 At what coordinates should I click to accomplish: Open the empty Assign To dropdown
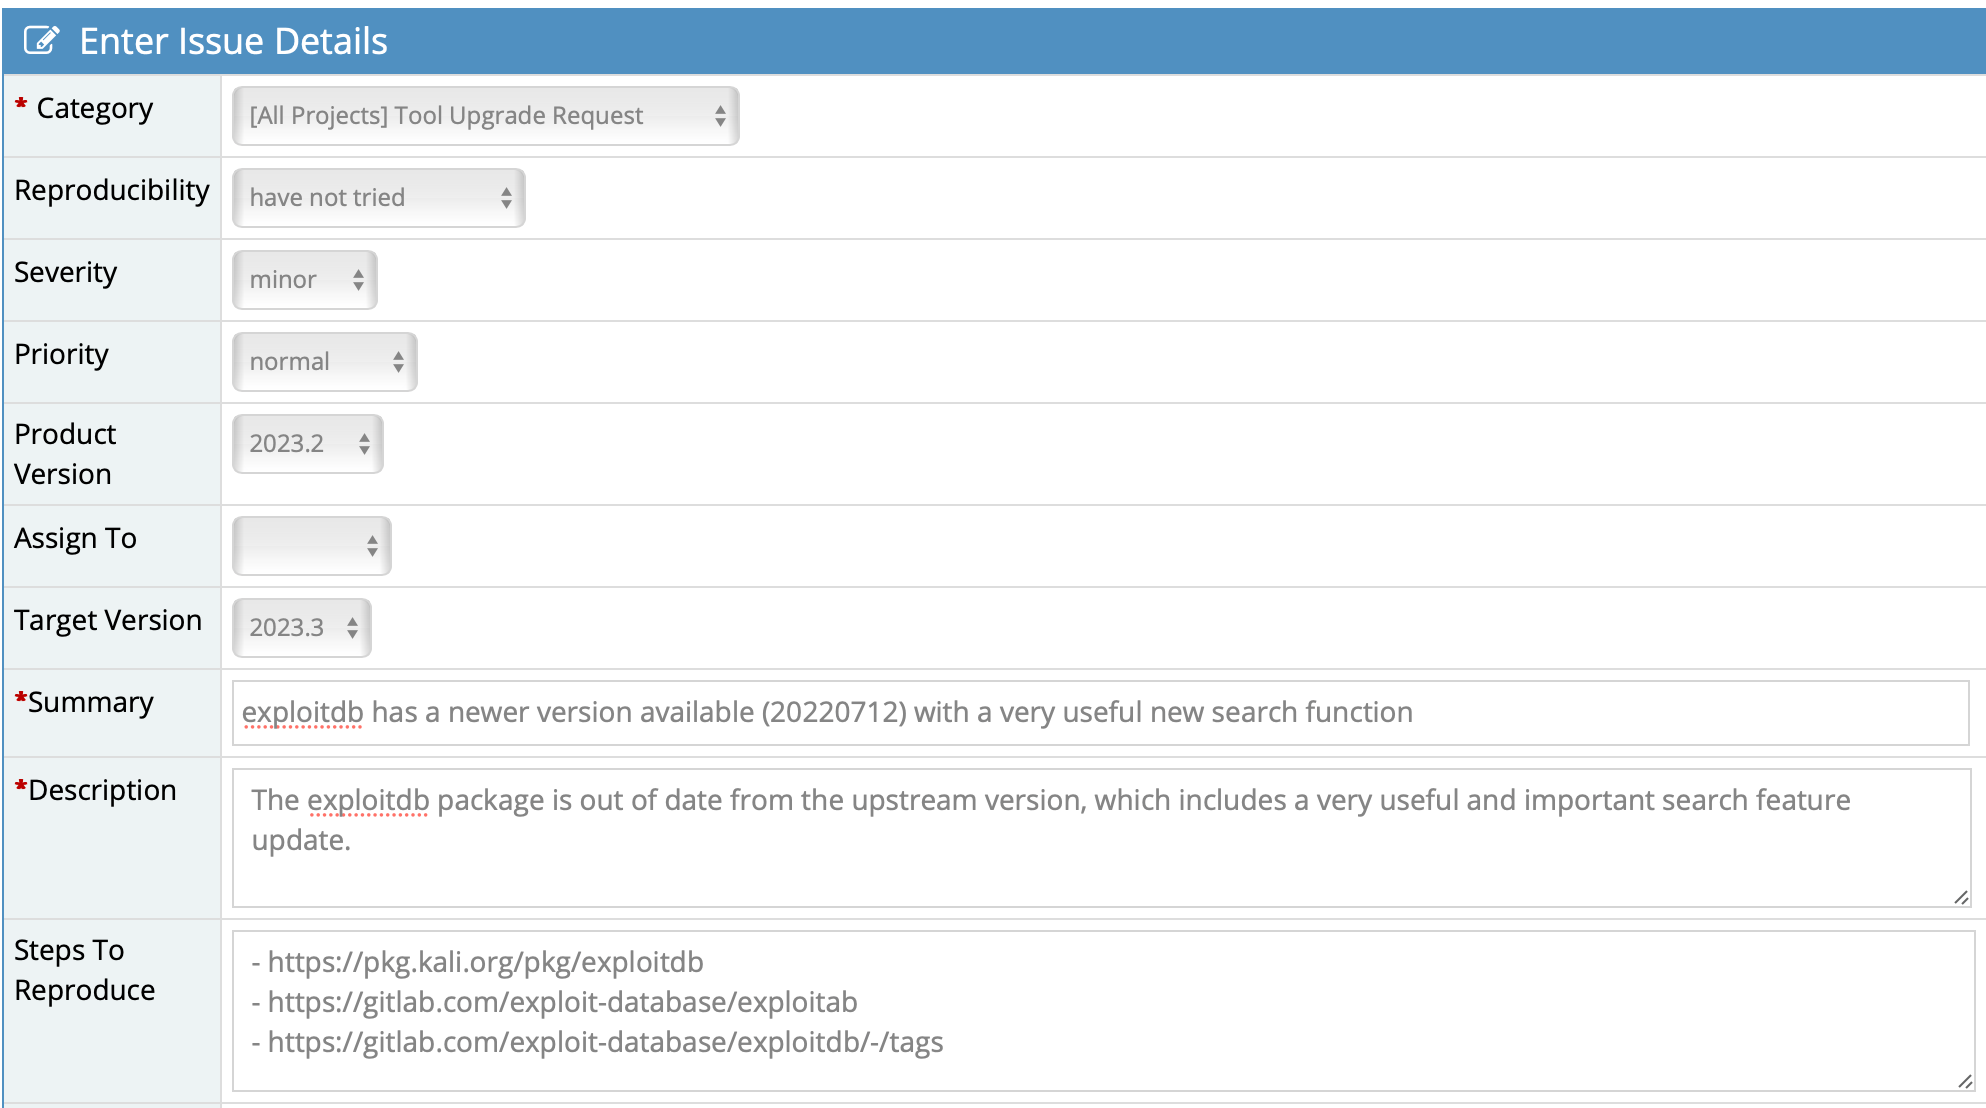[311, 546]
